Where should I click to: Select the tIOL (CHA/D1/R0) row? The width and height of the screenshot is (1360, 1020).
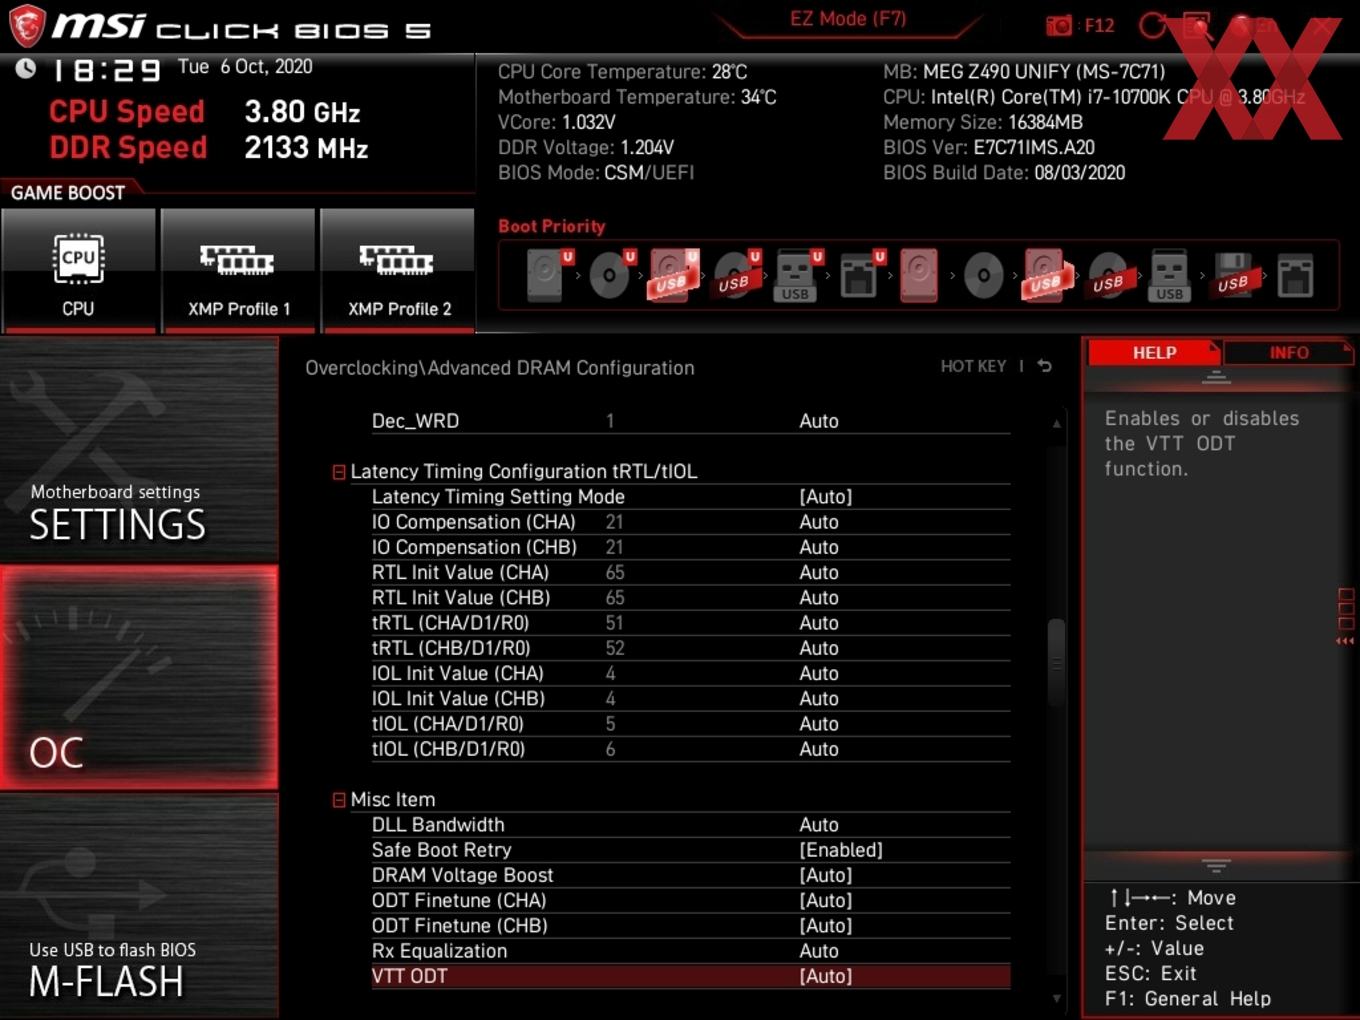690,724
